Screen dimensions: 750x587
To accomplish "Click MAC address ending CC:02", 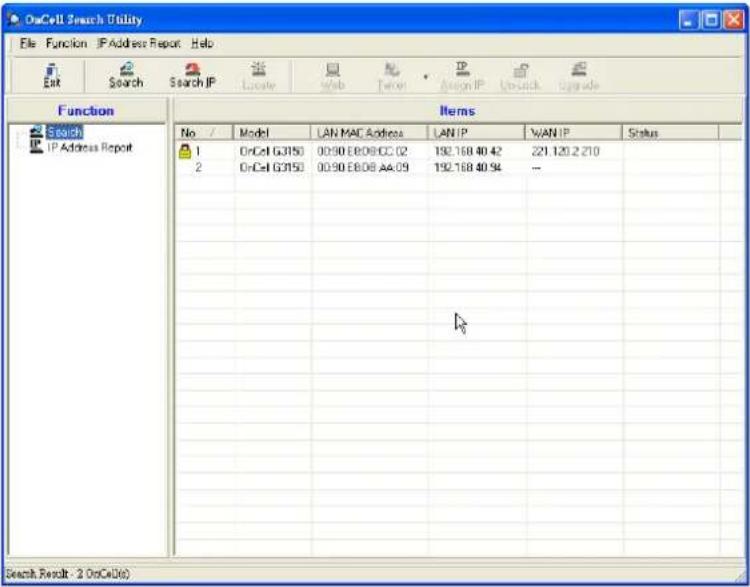I will 362,152.
